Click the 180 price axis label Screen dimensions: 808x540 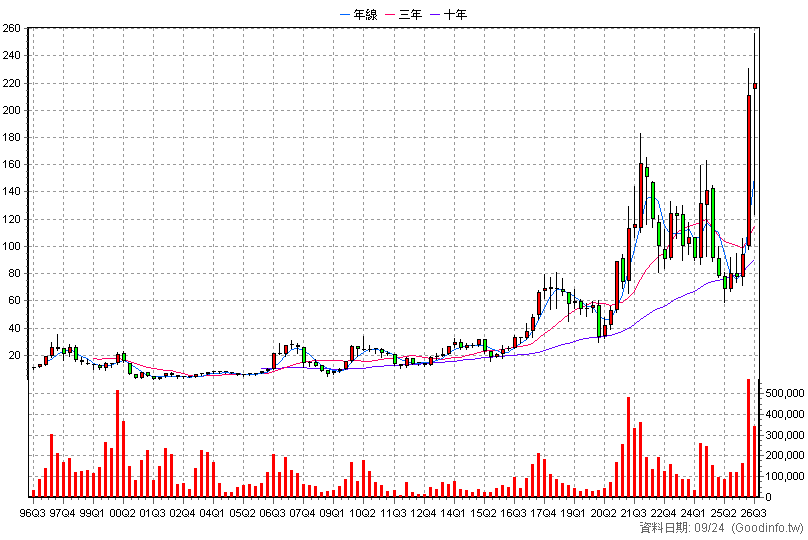coord(11,138)
